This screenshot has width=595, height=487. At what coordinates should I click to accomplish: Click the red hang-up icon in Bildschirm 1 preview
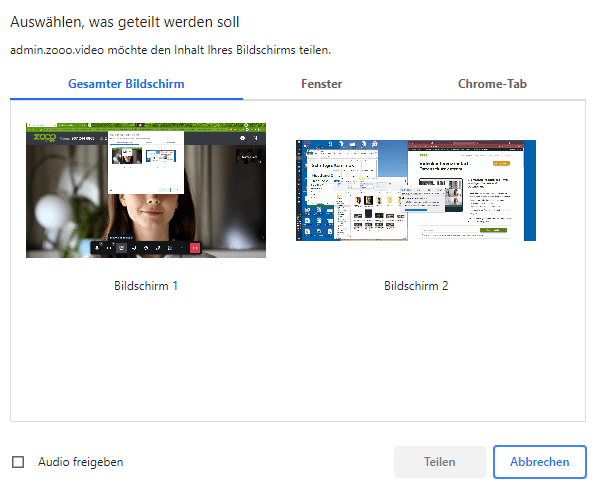(195, 248)
